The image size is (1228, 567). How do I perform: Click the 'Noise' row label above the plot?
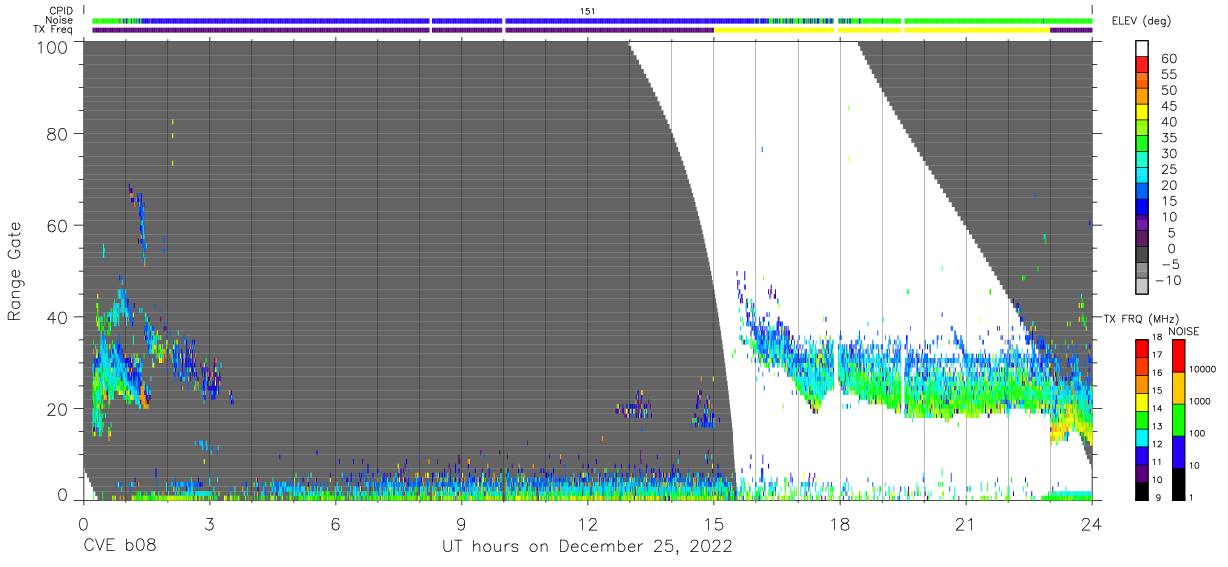tap(60, 20)
